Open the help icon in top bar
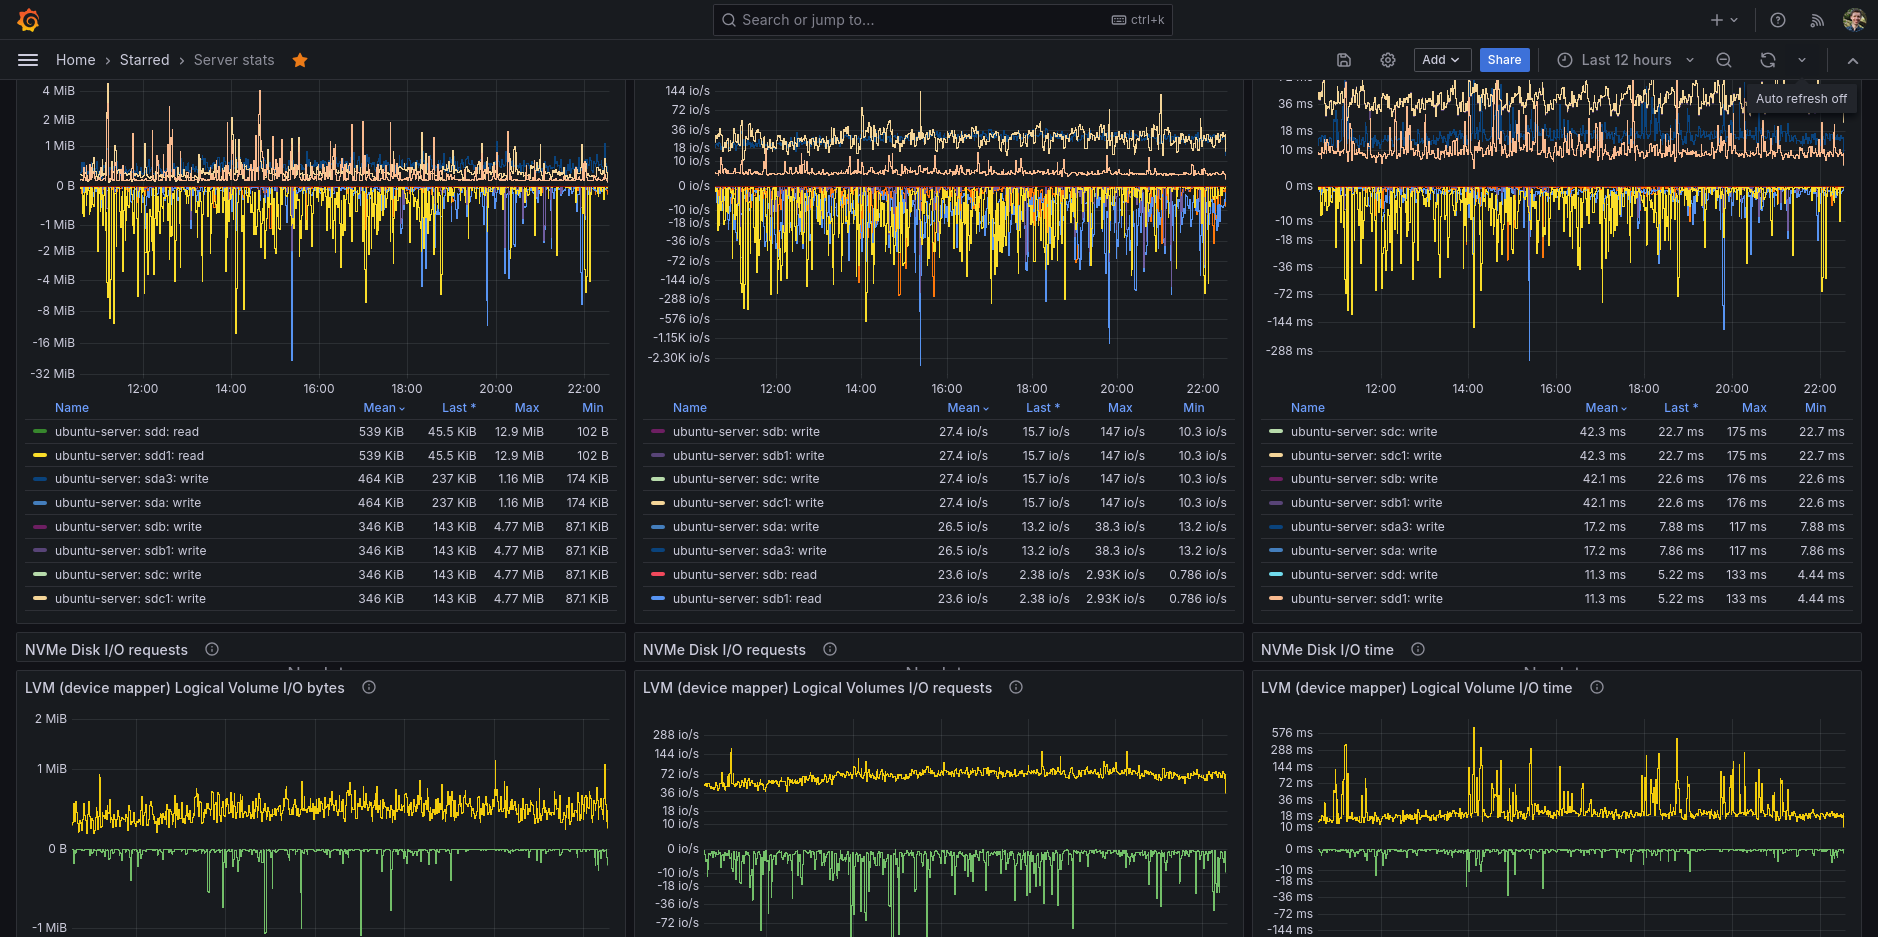The image size is (1878, 937). click(x=1778, y=20)
